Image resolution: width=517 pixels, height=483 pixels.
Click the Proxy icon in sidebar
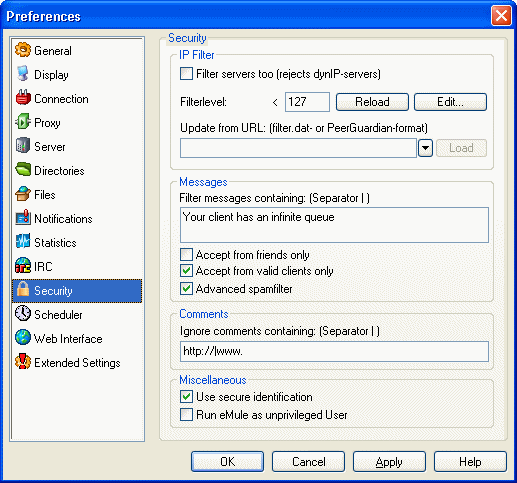tap(23, 122)
